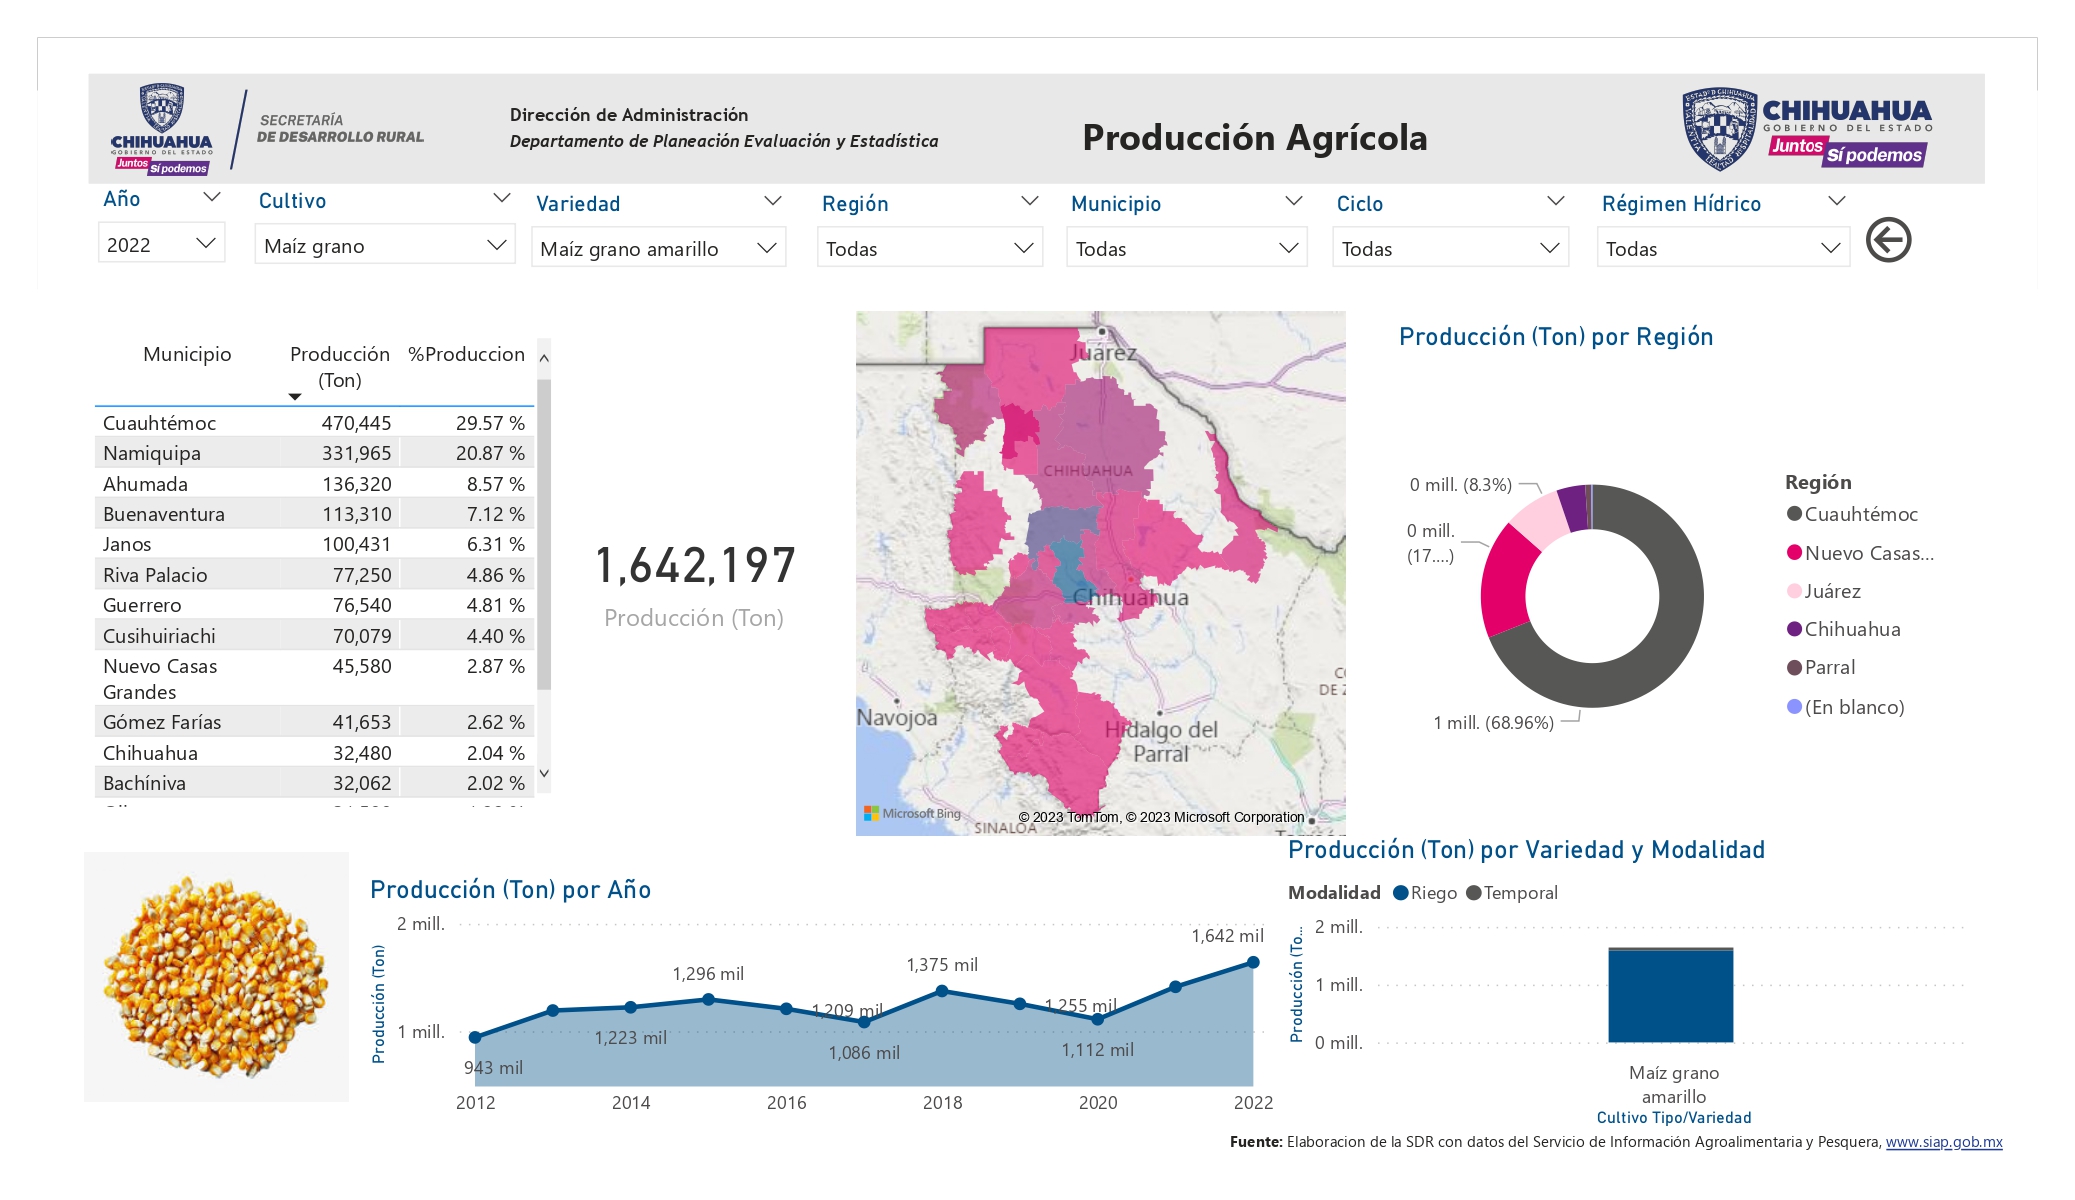
Task: Select the Cuauhtémoc row in municipio table
Action: pos(315,423)
